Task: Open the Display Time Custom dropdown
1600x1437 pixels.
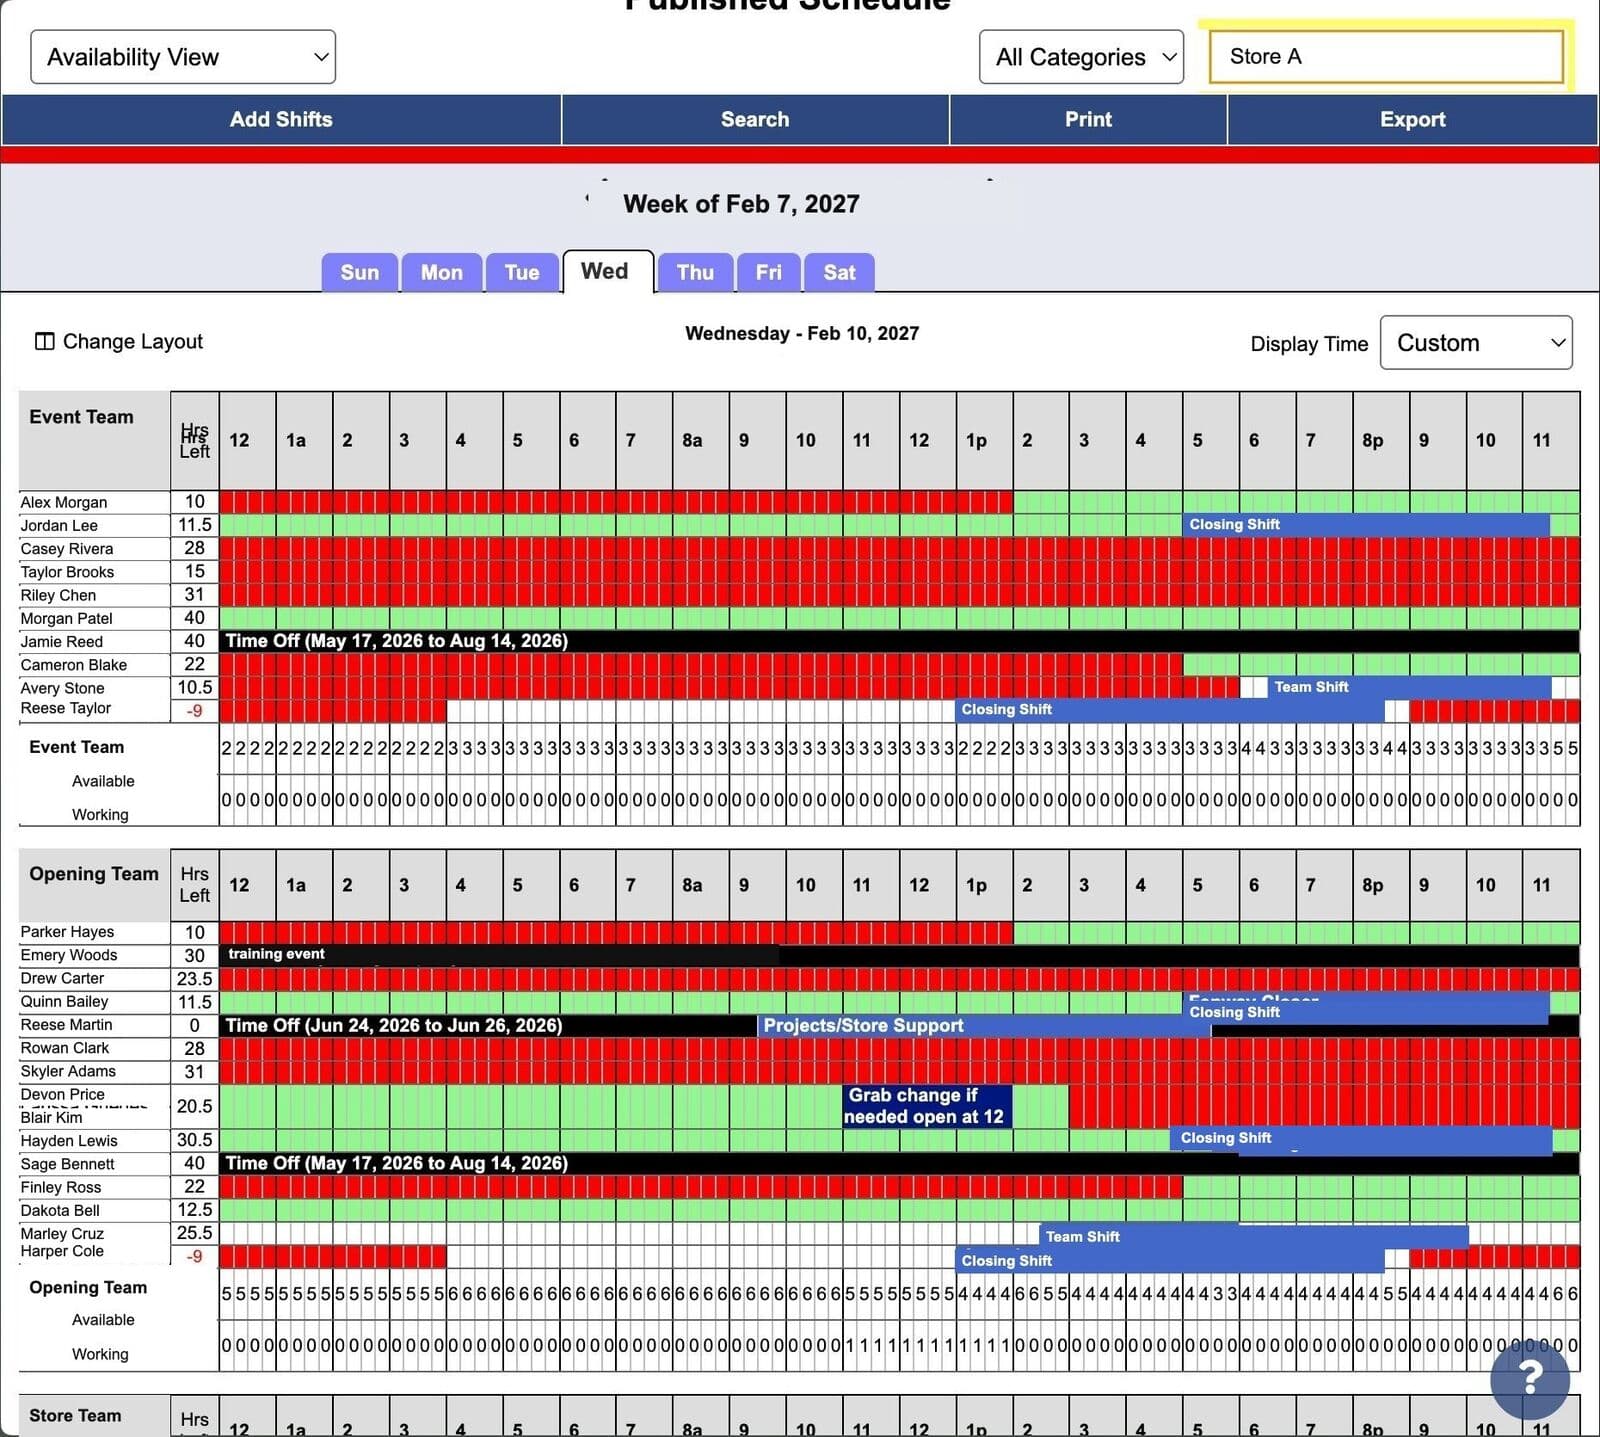Action: coord(1476,343)
